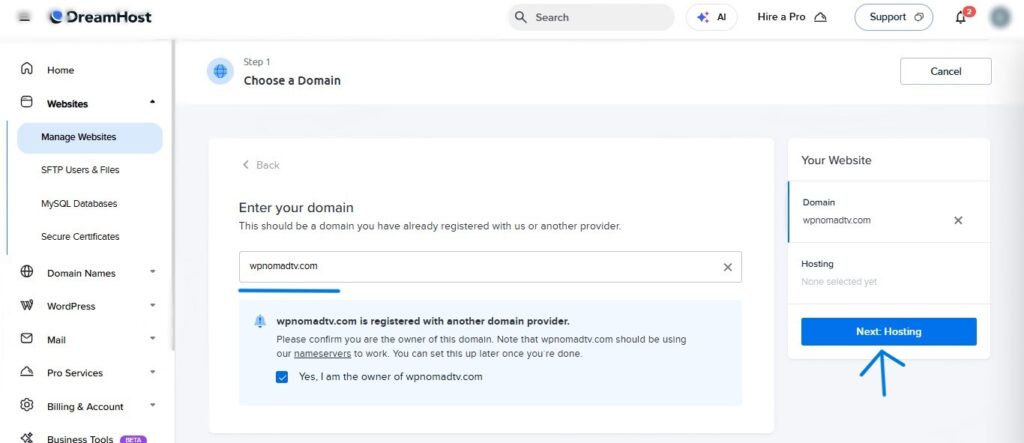Screen dimensions: 1024x443
Task: Open the AI sparkle assistant button
Action: [x=711, y=18]
